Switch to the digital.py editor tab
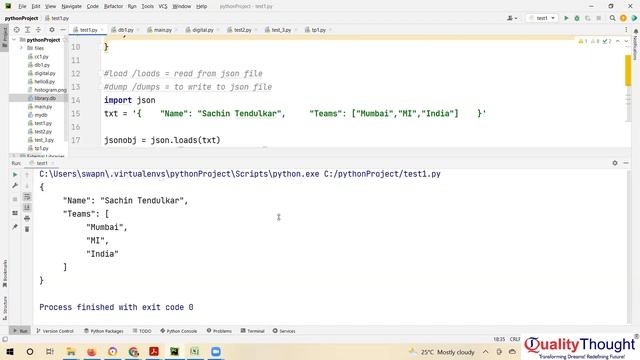The height and width of the screenshot is (360, 640). point(202,30)
